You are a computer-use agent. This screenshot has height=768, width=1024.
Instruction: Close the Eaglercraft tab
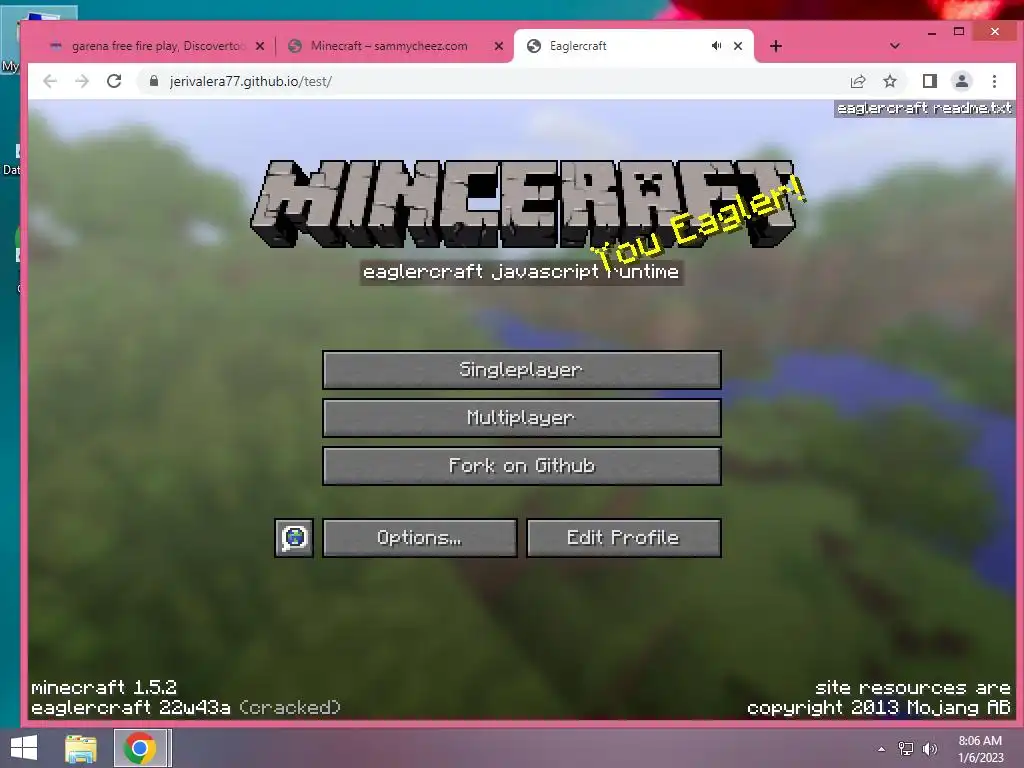(738, 46)
